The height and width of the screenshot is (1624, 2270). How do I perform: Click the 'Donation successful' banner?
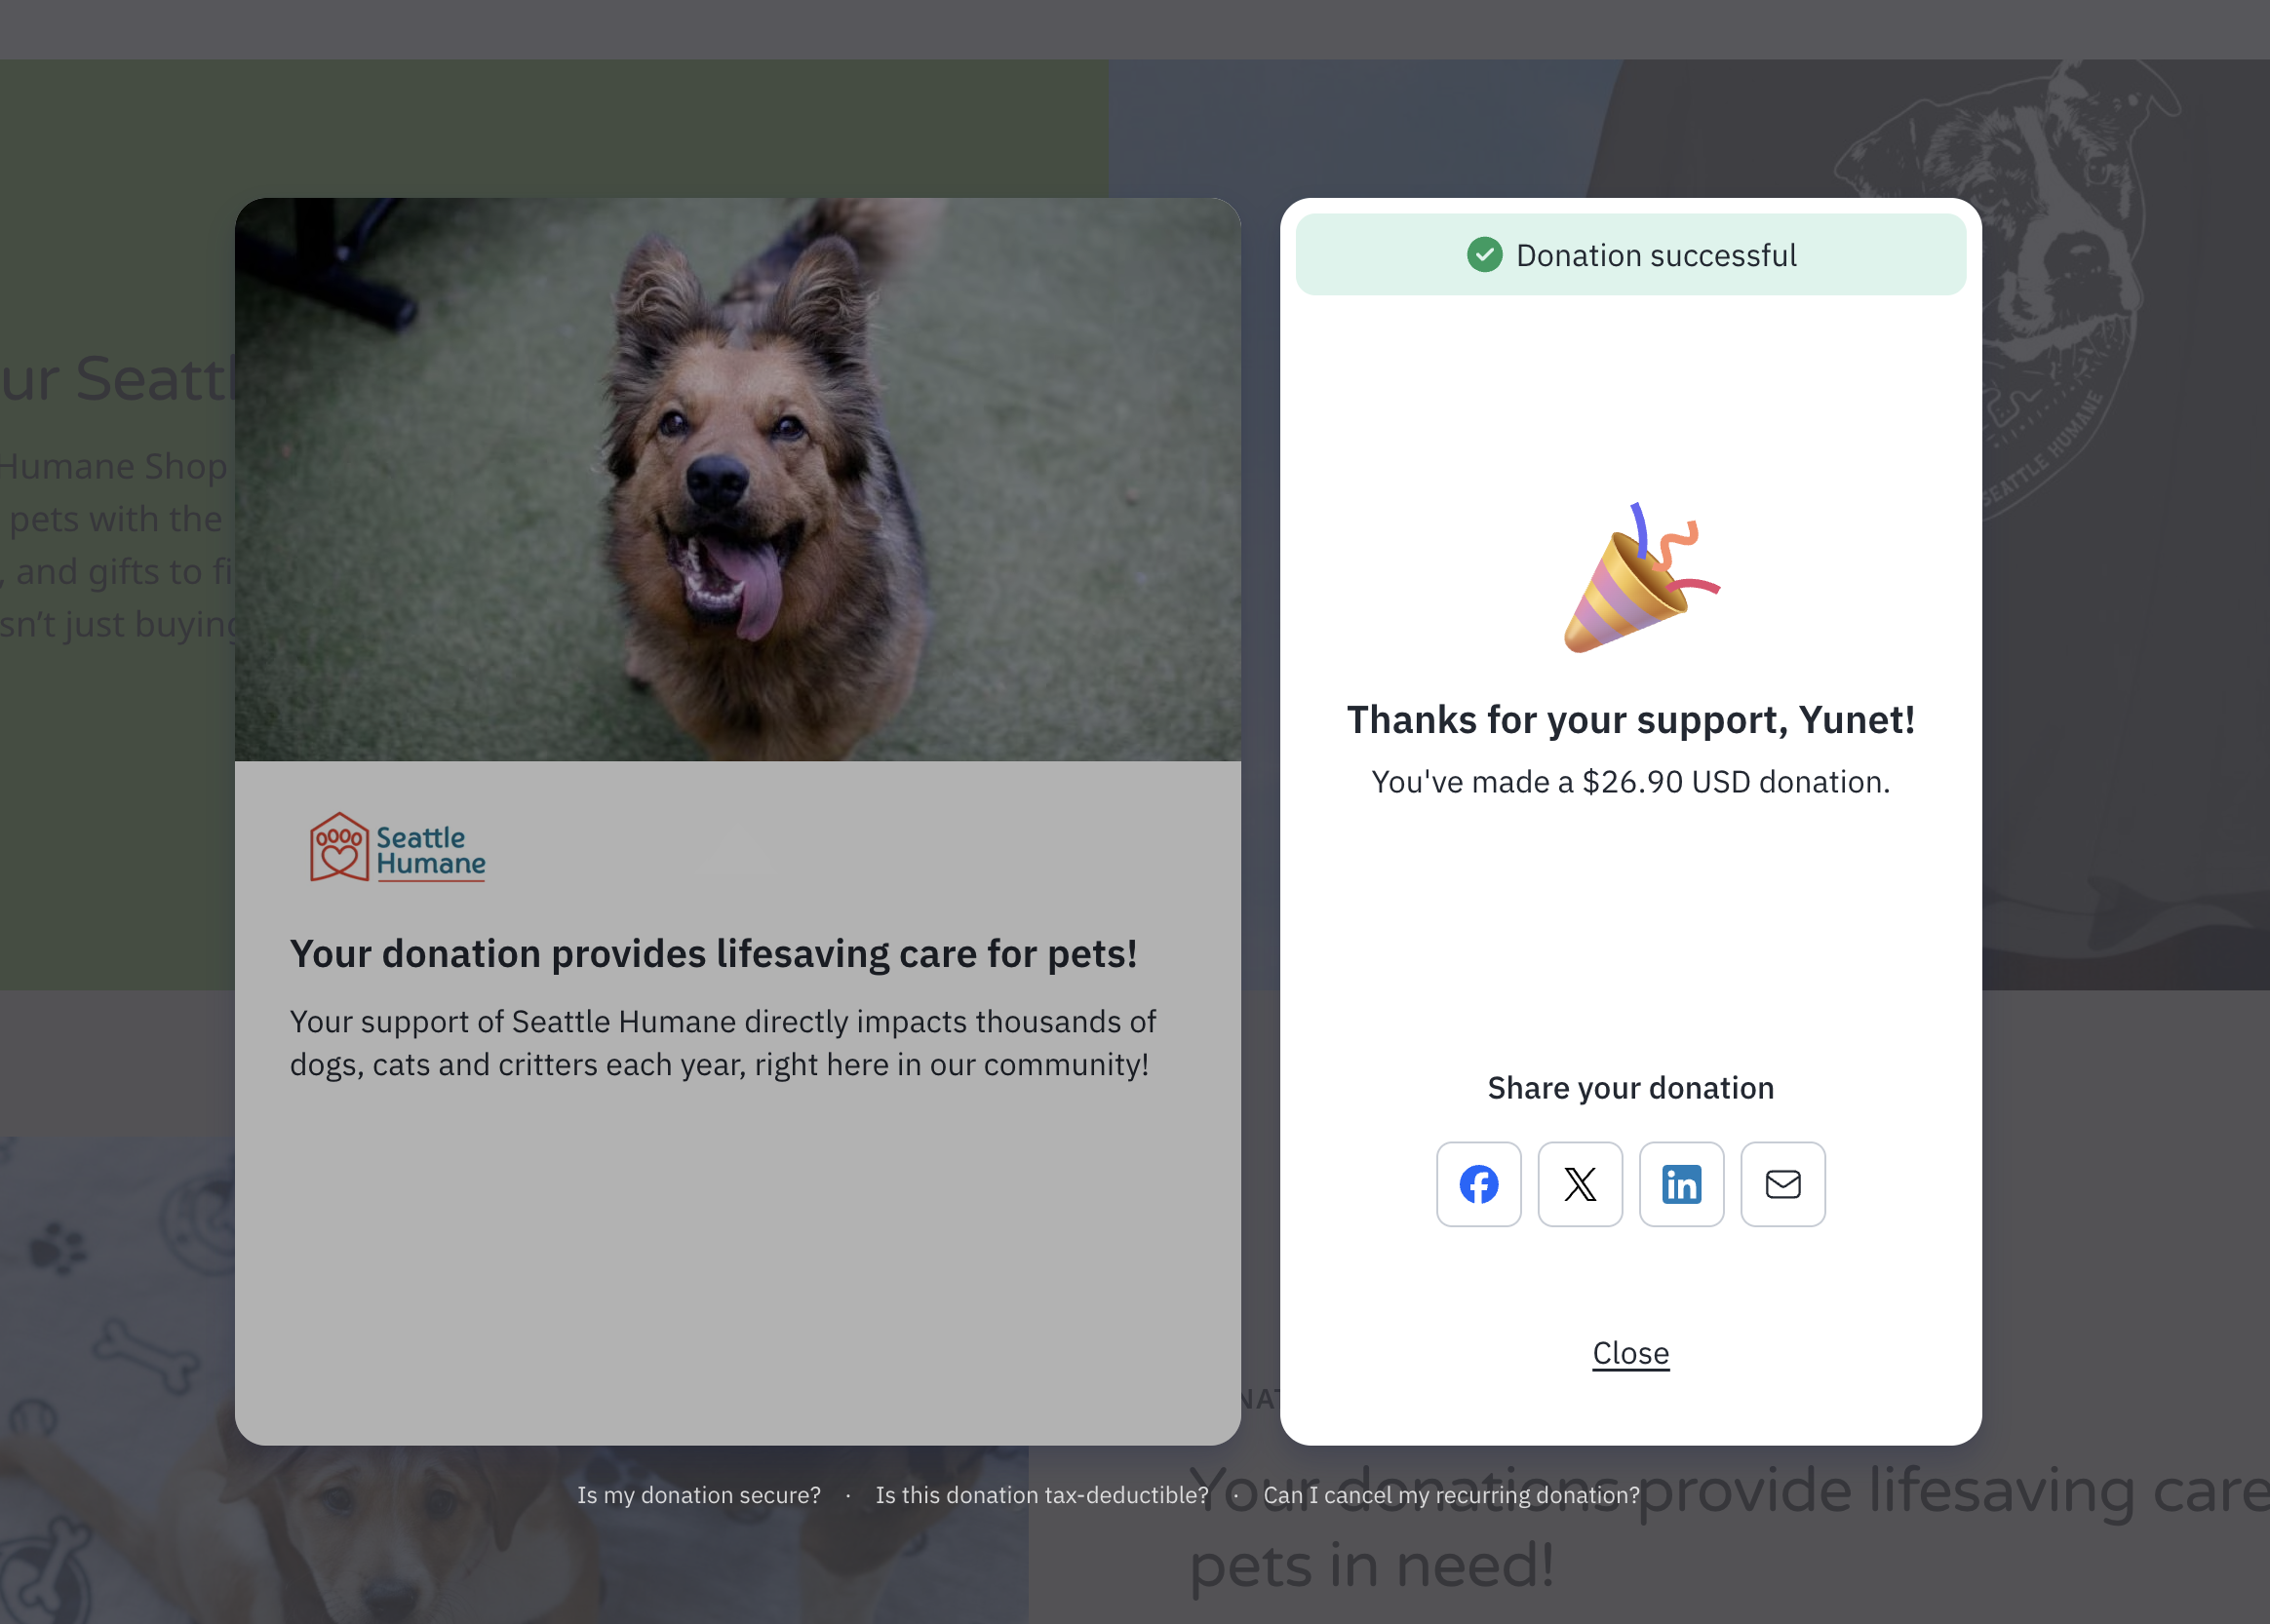point(1655,255)
